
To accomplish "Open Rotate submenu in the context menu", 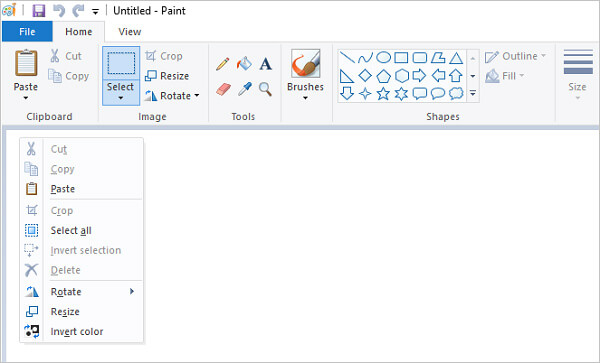I will point(82,291).
